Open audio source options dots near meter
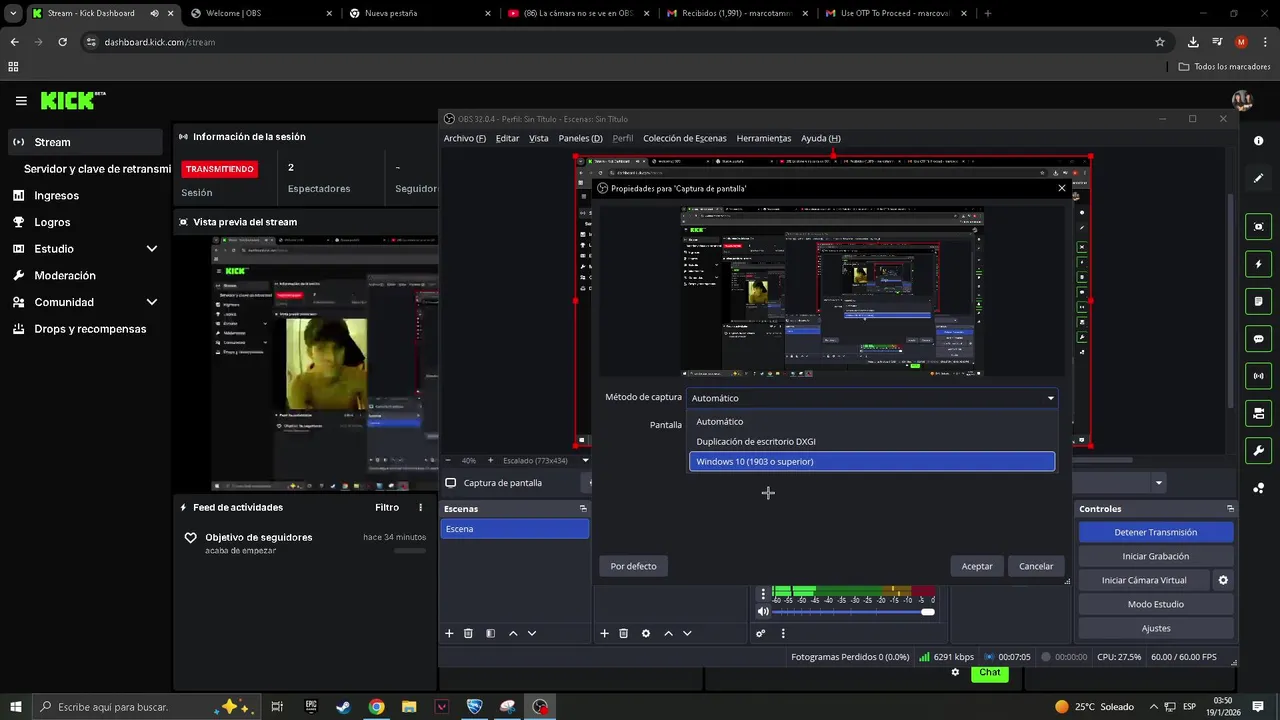Screen dimensions: 1280x720 pyautogui.click(x=763, y=594)
